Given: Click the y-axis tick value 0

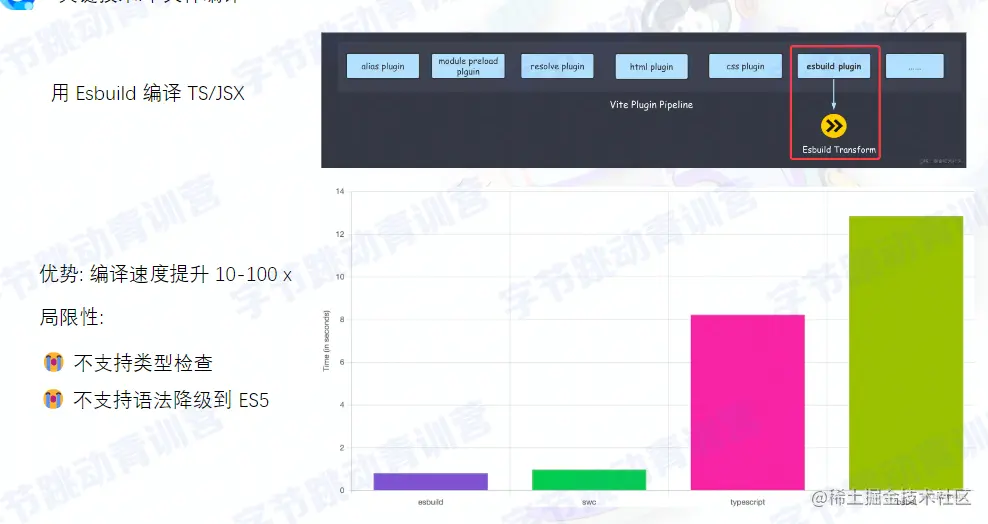Looking at the screenshot, I should click(x=342, y=490).
